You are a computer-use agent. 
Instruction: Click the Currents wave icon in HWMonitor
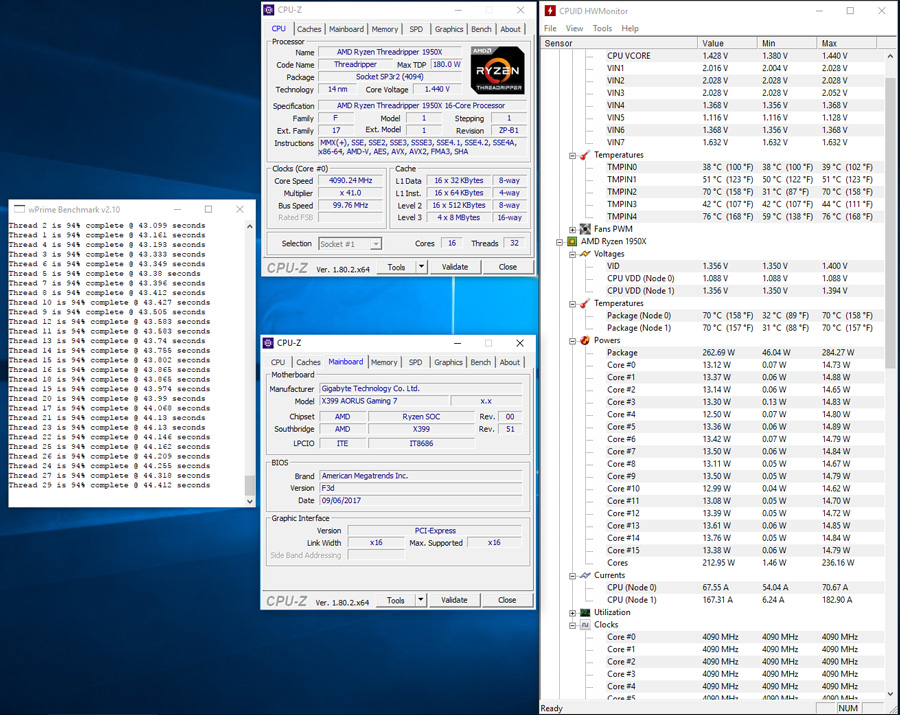[585, 575]
